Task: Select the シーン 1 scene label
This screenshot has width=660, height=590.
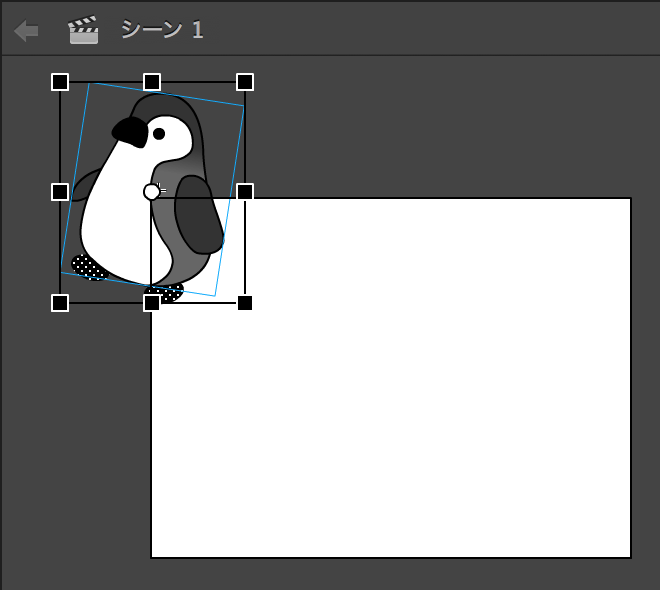Action: coord(162,30)
